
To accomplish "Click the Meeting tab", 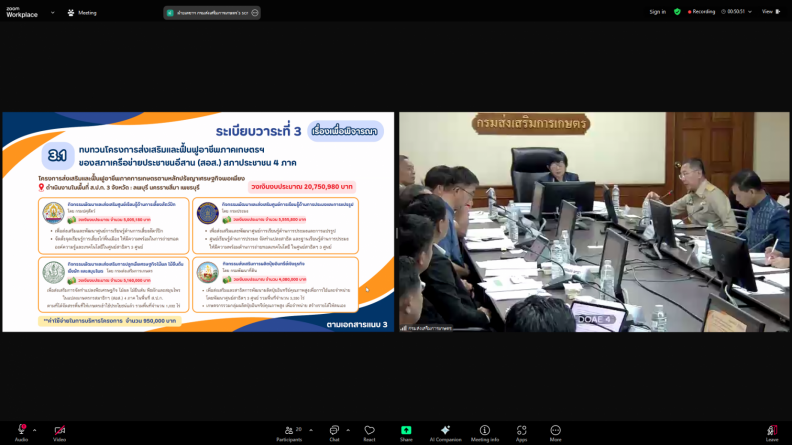I will (x=82, y=13).
